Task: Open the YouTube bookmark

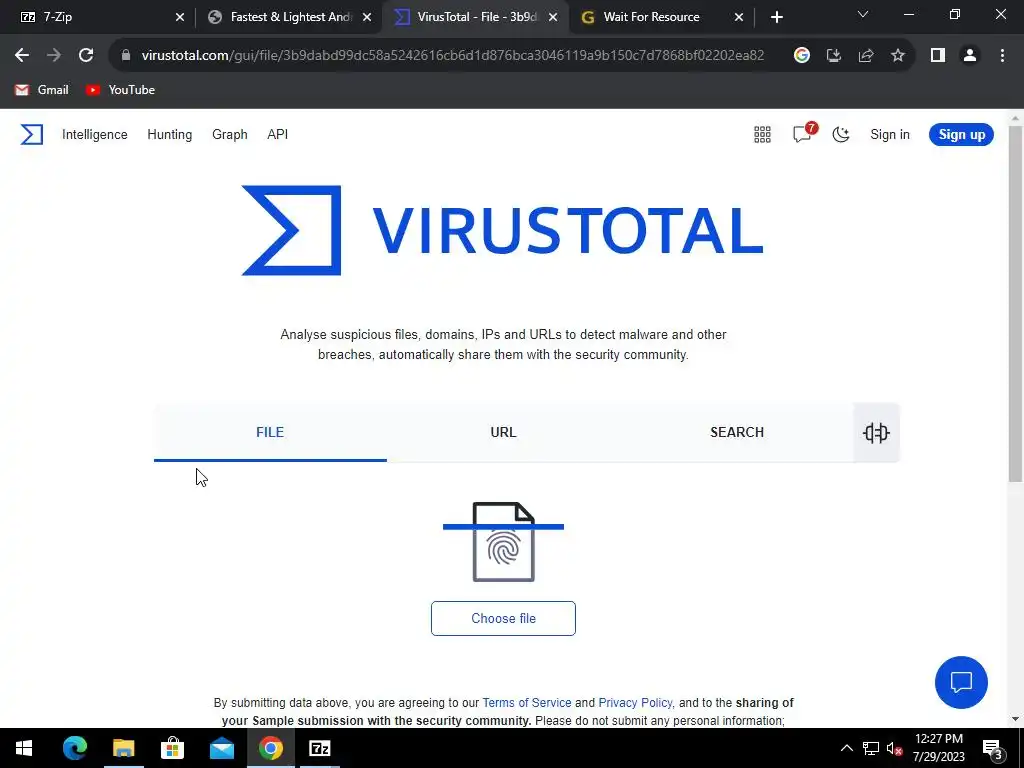Action: tap(120, 90)
